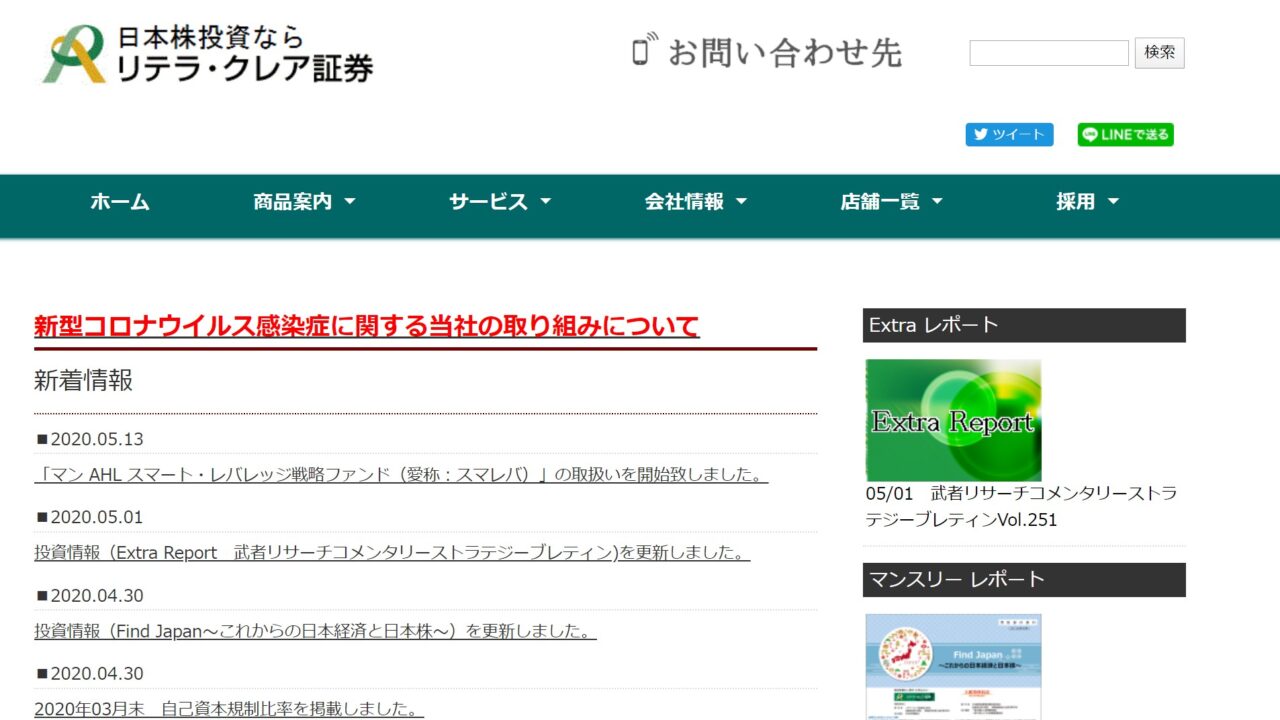Expand the arrow next to 商品案内

pos(350,202)
